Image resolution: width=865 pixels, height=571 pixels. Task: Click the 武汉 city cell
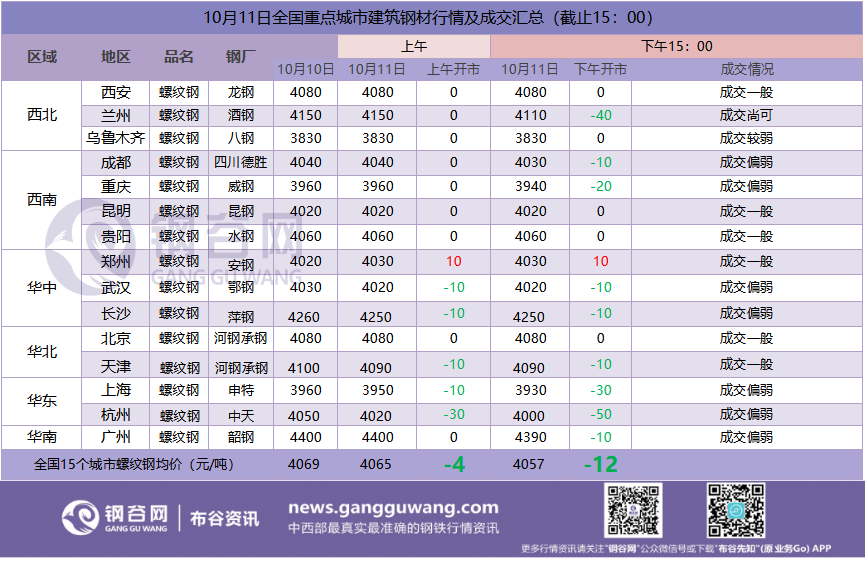116,287
